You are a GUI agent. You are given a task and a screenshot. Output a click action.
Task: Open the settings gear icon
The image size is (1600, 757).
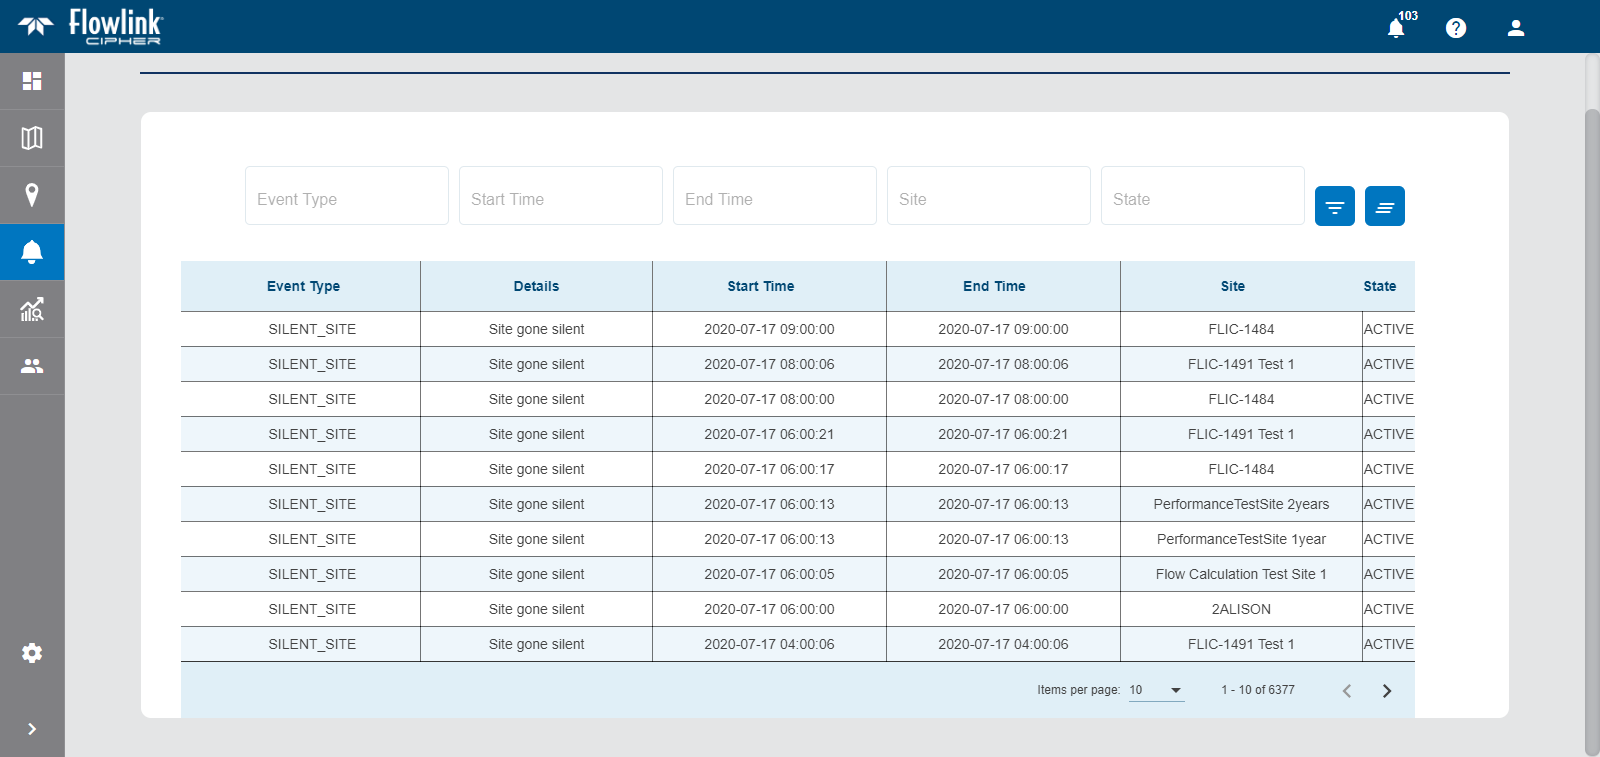[x=32, y=653]
